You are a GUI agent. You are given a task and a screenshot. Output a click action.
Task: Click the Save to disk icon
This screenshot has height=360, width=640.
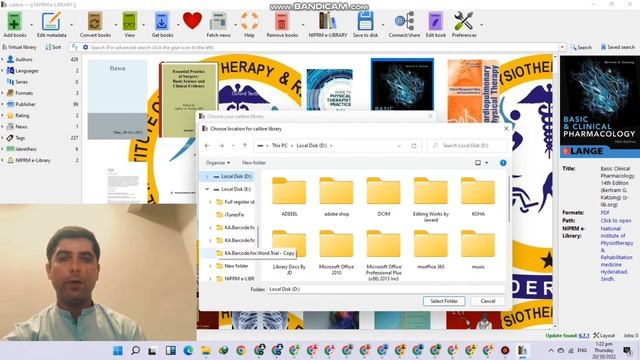(365, 21)
